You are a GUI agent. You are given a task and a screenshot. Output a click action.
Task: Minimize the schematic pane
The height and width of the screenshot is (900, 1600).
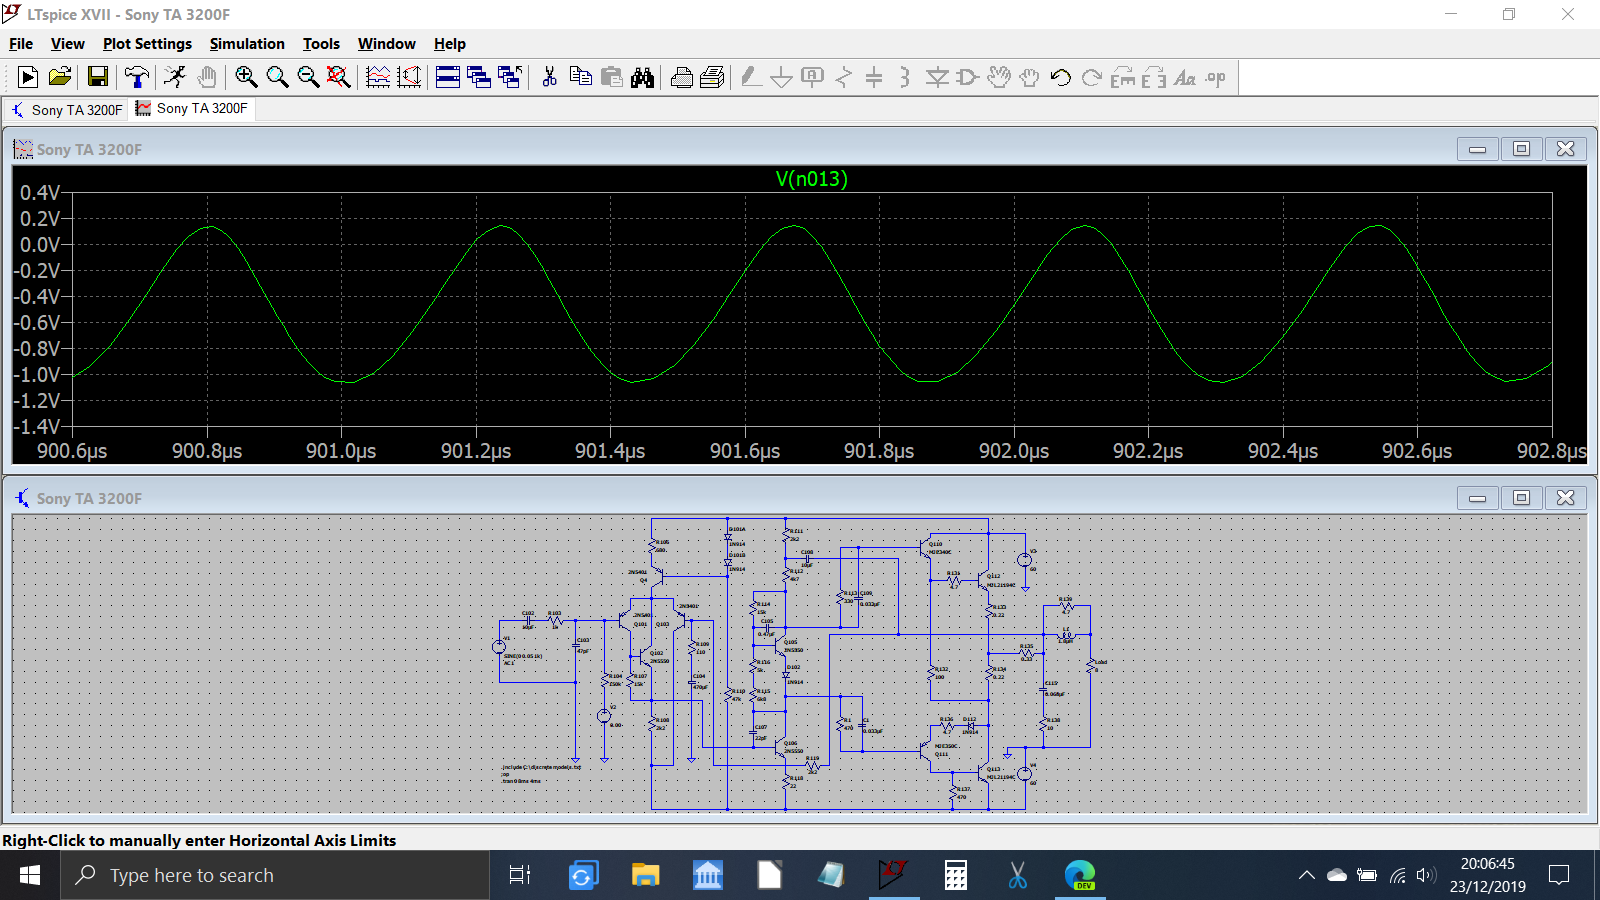1477,498
